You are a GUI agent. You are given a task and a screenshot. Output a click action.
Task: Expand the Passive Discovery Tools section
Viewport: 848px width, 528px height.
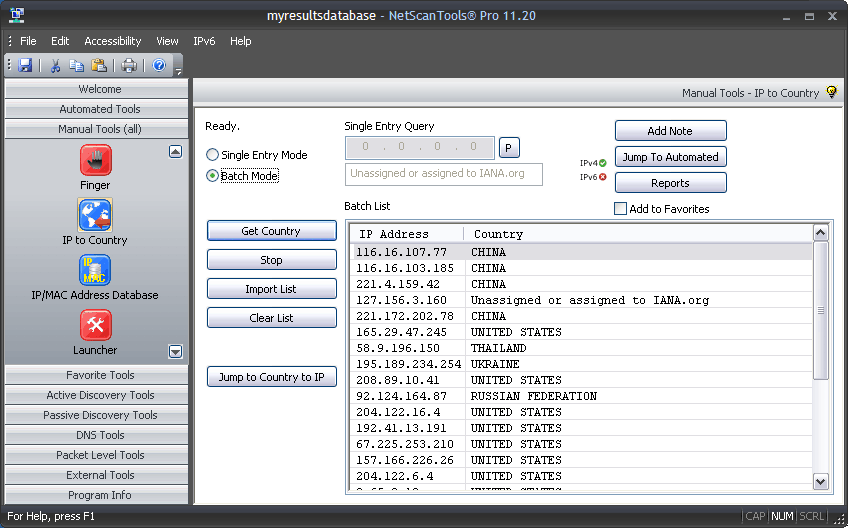tap(96, 415)
